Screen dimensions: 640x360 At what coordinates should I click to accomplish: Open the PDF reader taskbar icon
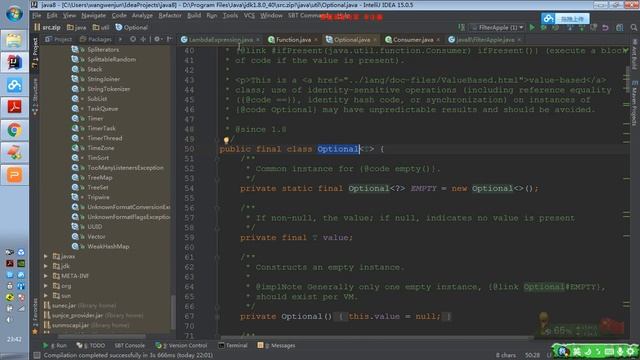tap(14, 107)
